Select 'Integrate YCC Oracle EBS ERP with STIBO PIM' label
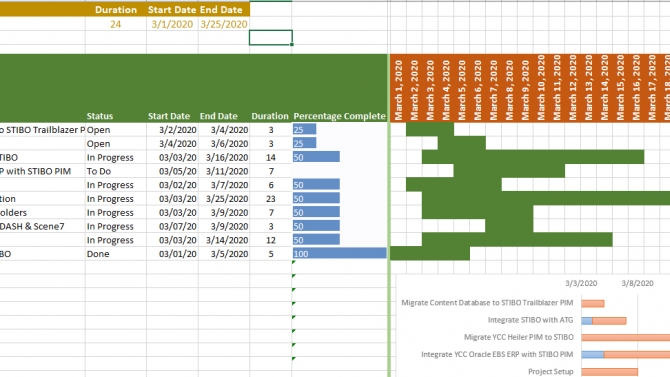670x377 pixels. [x=497, y=354]
